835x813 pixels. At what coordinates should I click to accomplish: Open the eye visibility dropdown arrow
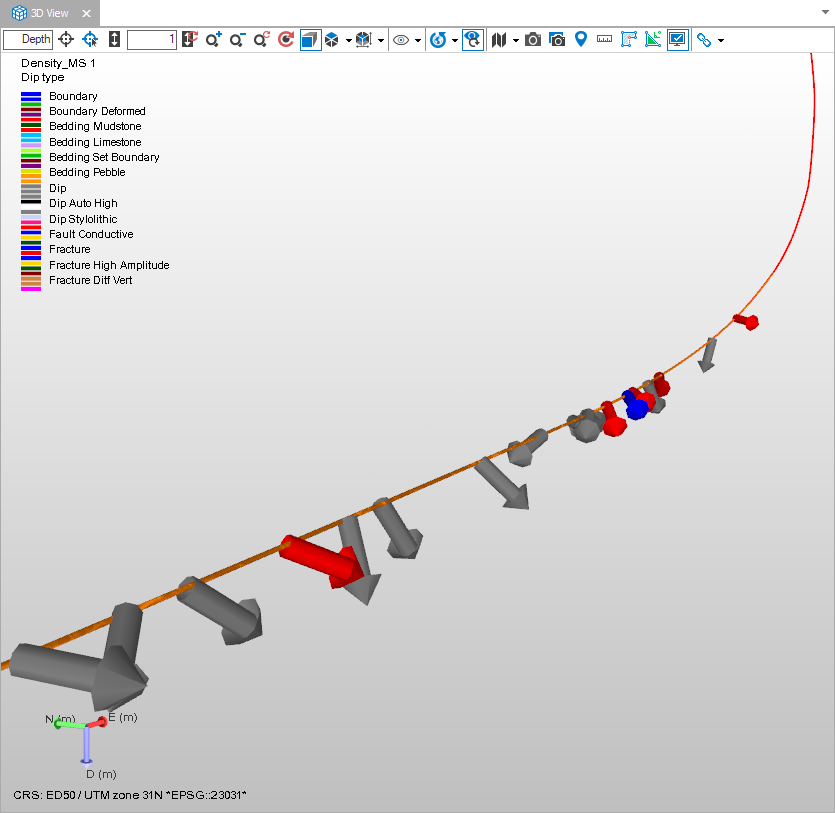coord(417,41)
